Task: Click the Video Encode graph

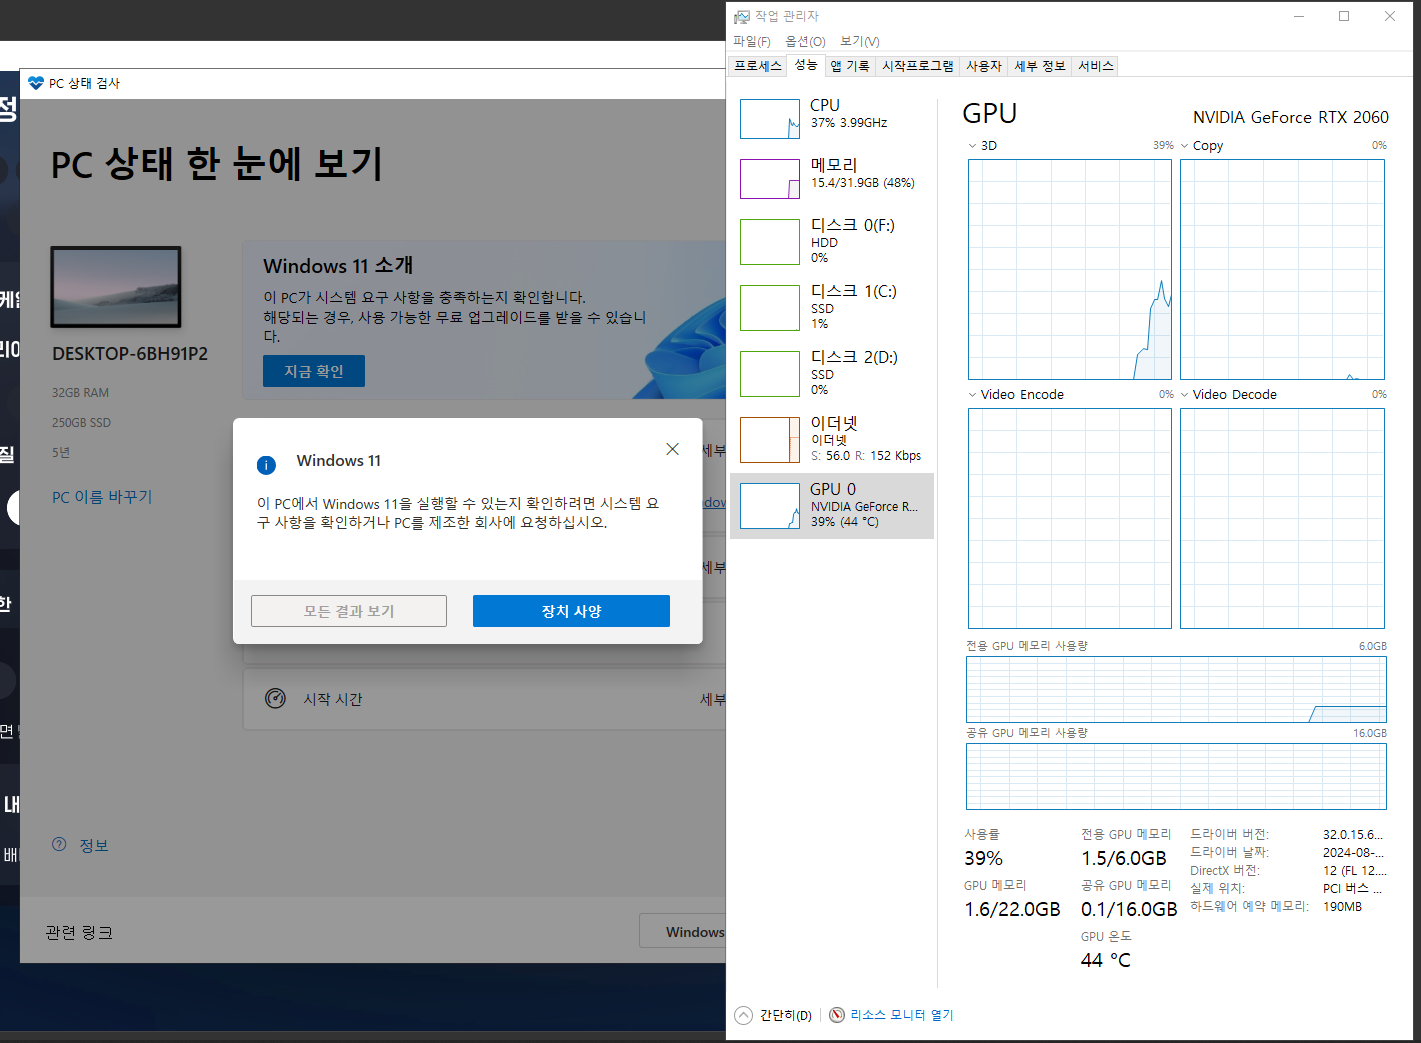Action: click(1070, 518)
